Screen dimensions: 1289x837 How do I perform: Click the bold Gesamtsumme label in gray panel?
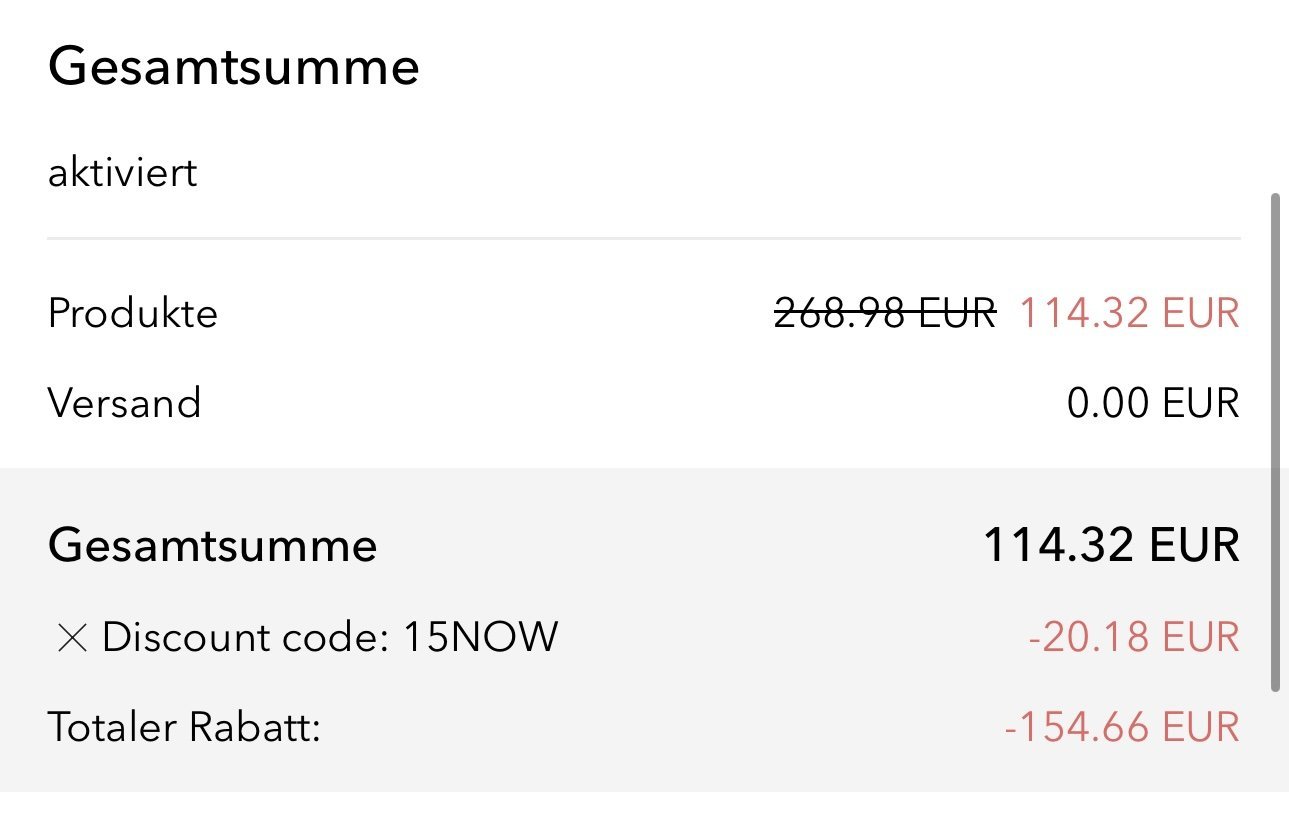tap(212, 546)
